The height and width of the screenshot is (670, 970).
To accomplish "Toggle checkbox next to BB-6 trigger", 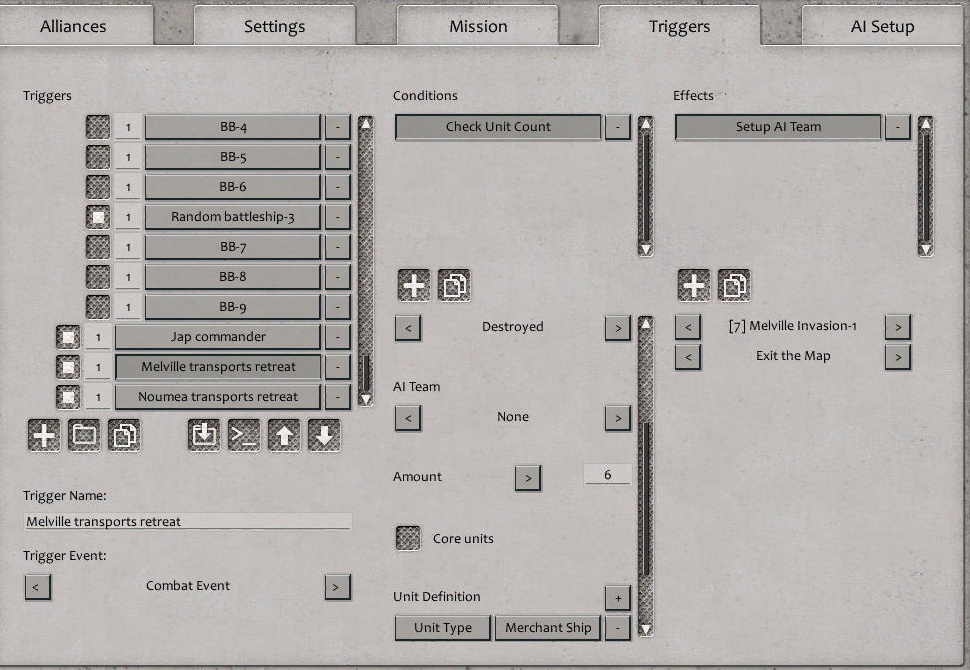I will pyautogui.click(x=98, y=187).
